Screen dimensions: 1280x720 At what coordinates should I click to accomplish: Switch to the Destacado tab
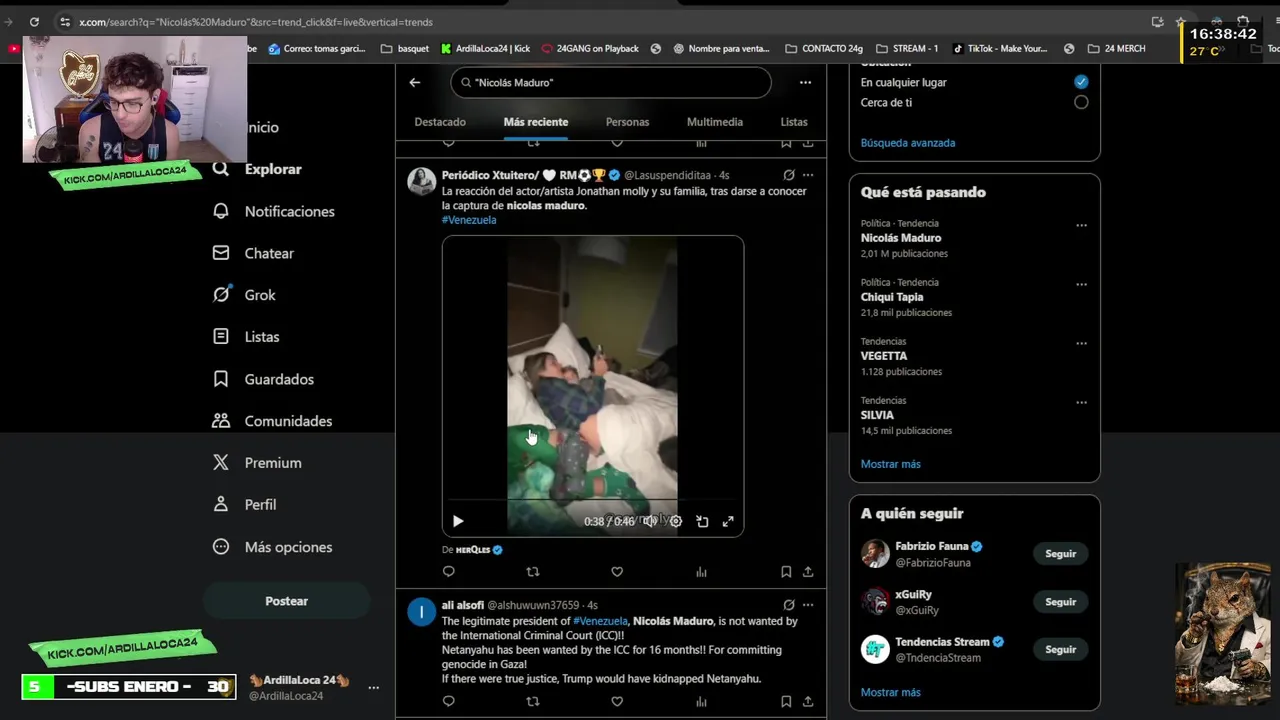click(440, 122)
